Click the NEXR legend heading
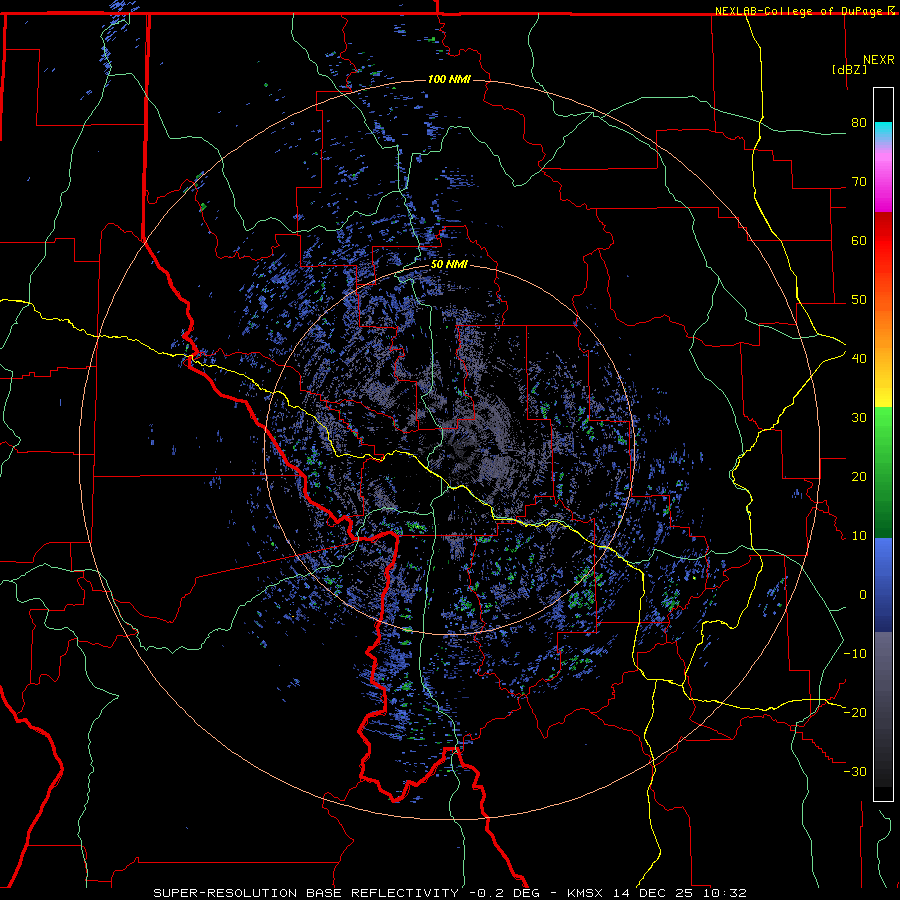Image resolution: width=900 pixels, height=900 pixels. [x=879, y=60]
